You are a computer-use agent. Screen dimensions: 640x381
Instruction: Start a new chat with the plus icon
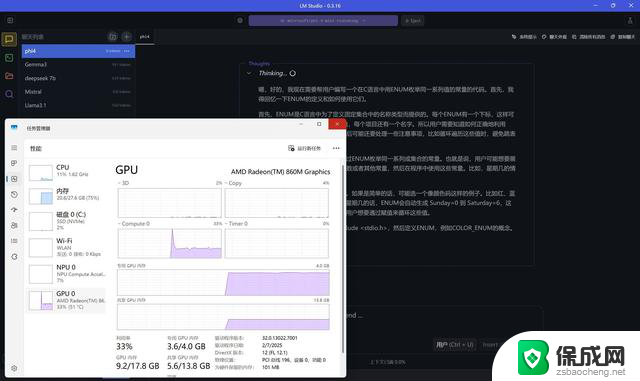(x=127, y=37)
